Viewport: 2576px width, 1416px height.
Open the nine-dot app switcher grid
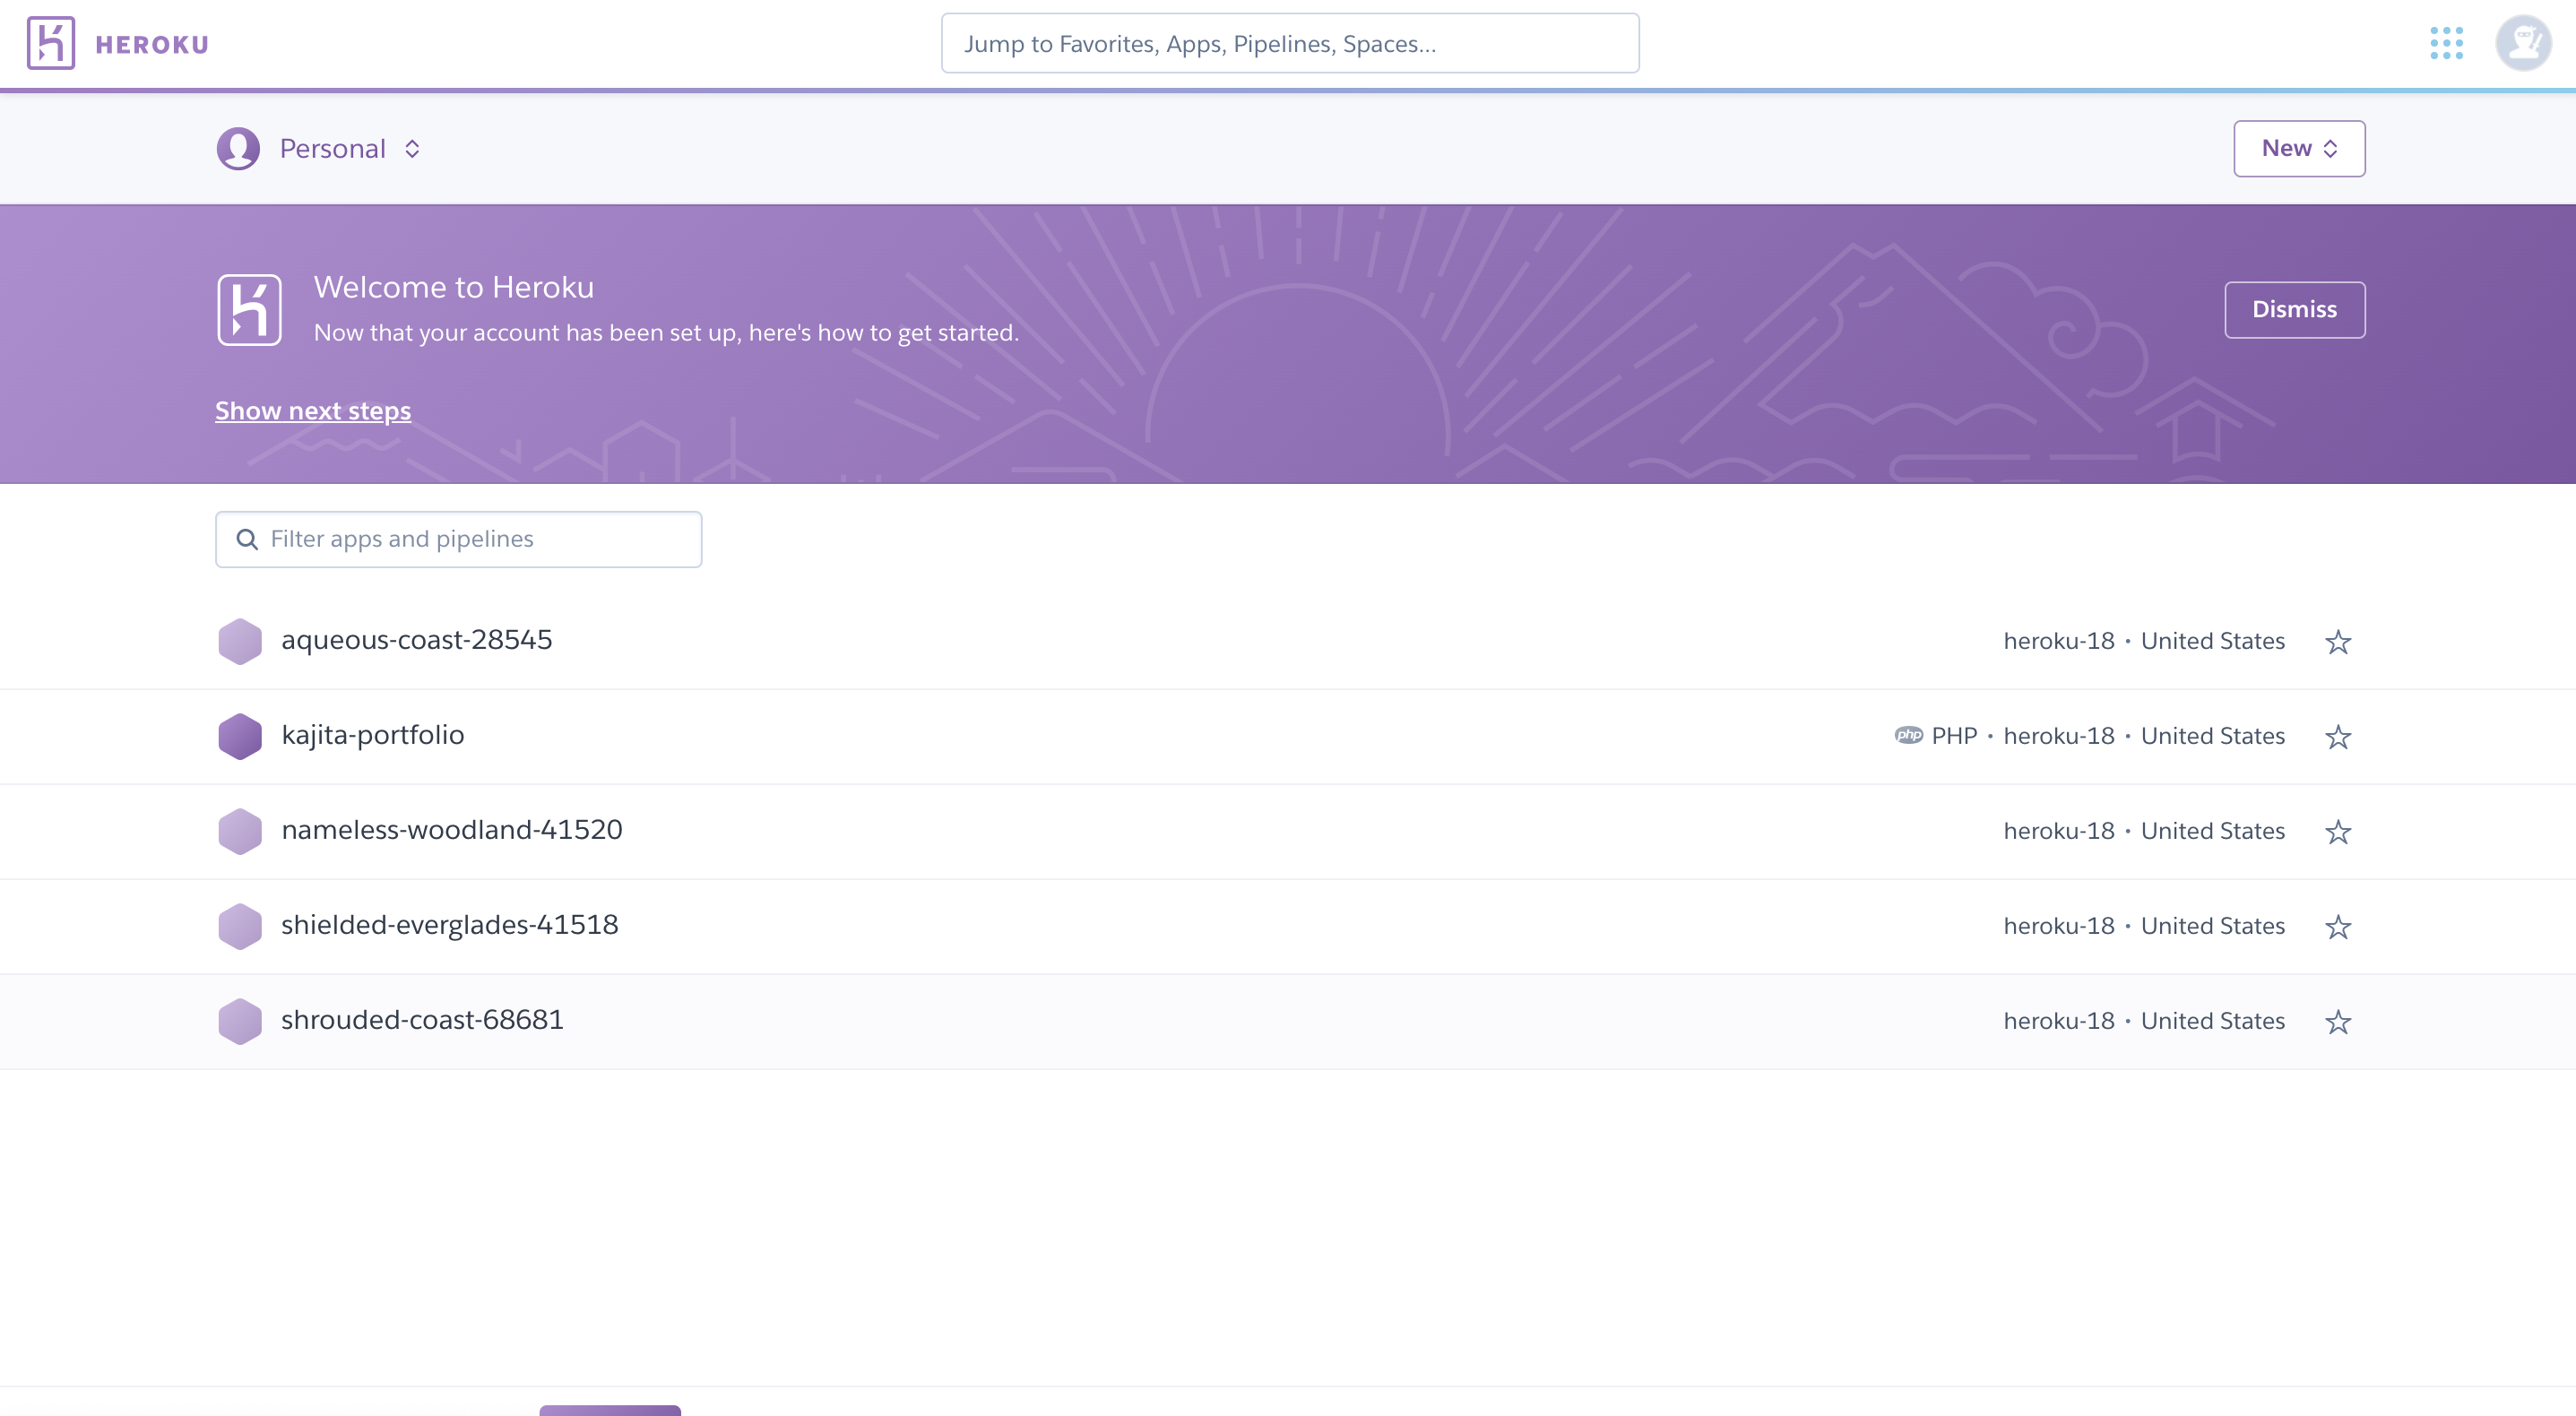[x=2446, y=43]
